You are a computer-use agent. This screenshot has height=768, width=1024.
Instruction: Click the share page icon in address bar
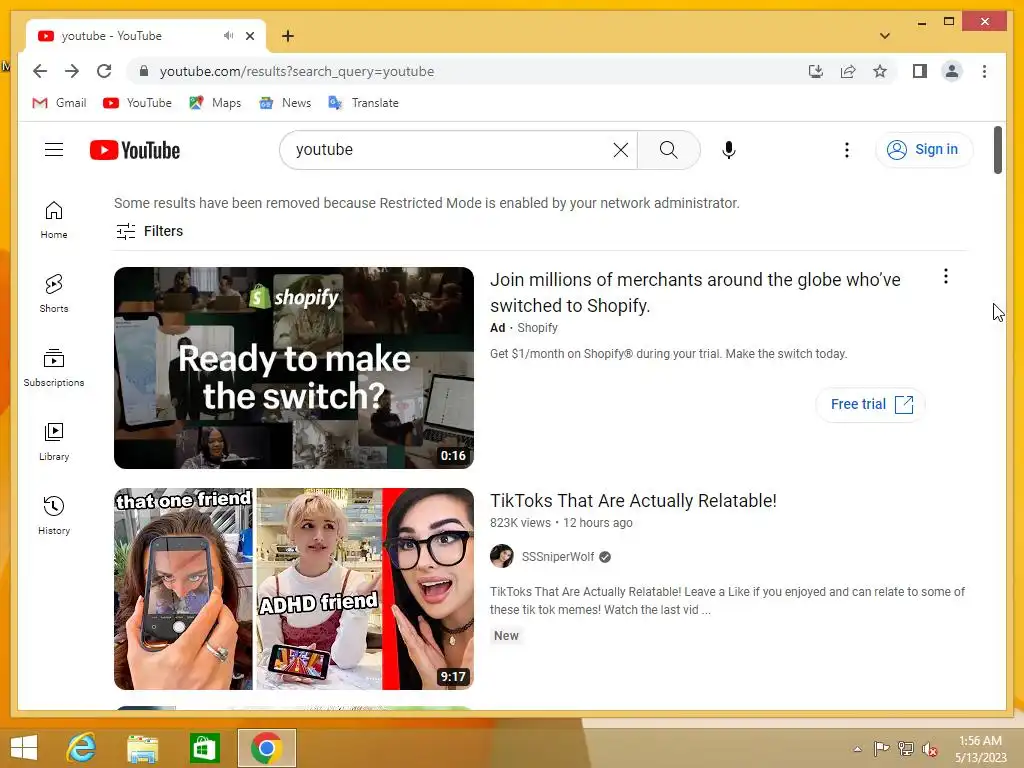pyautogui.click(x=848, y=71)
